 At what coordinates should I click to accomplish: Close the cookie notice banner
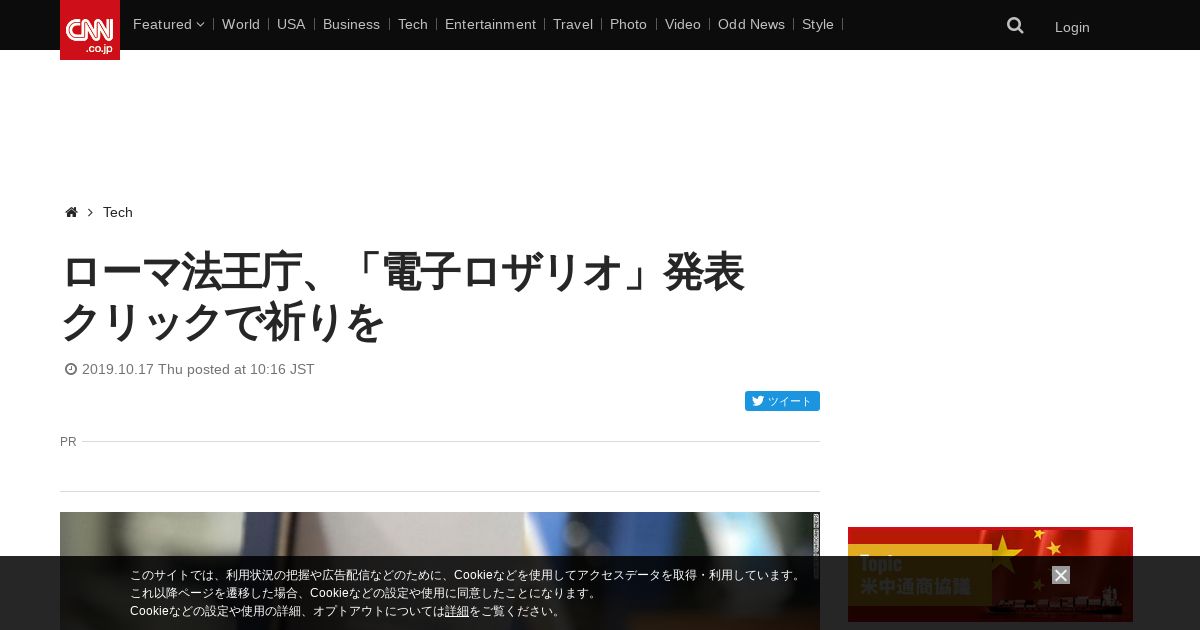[1061, 575]
